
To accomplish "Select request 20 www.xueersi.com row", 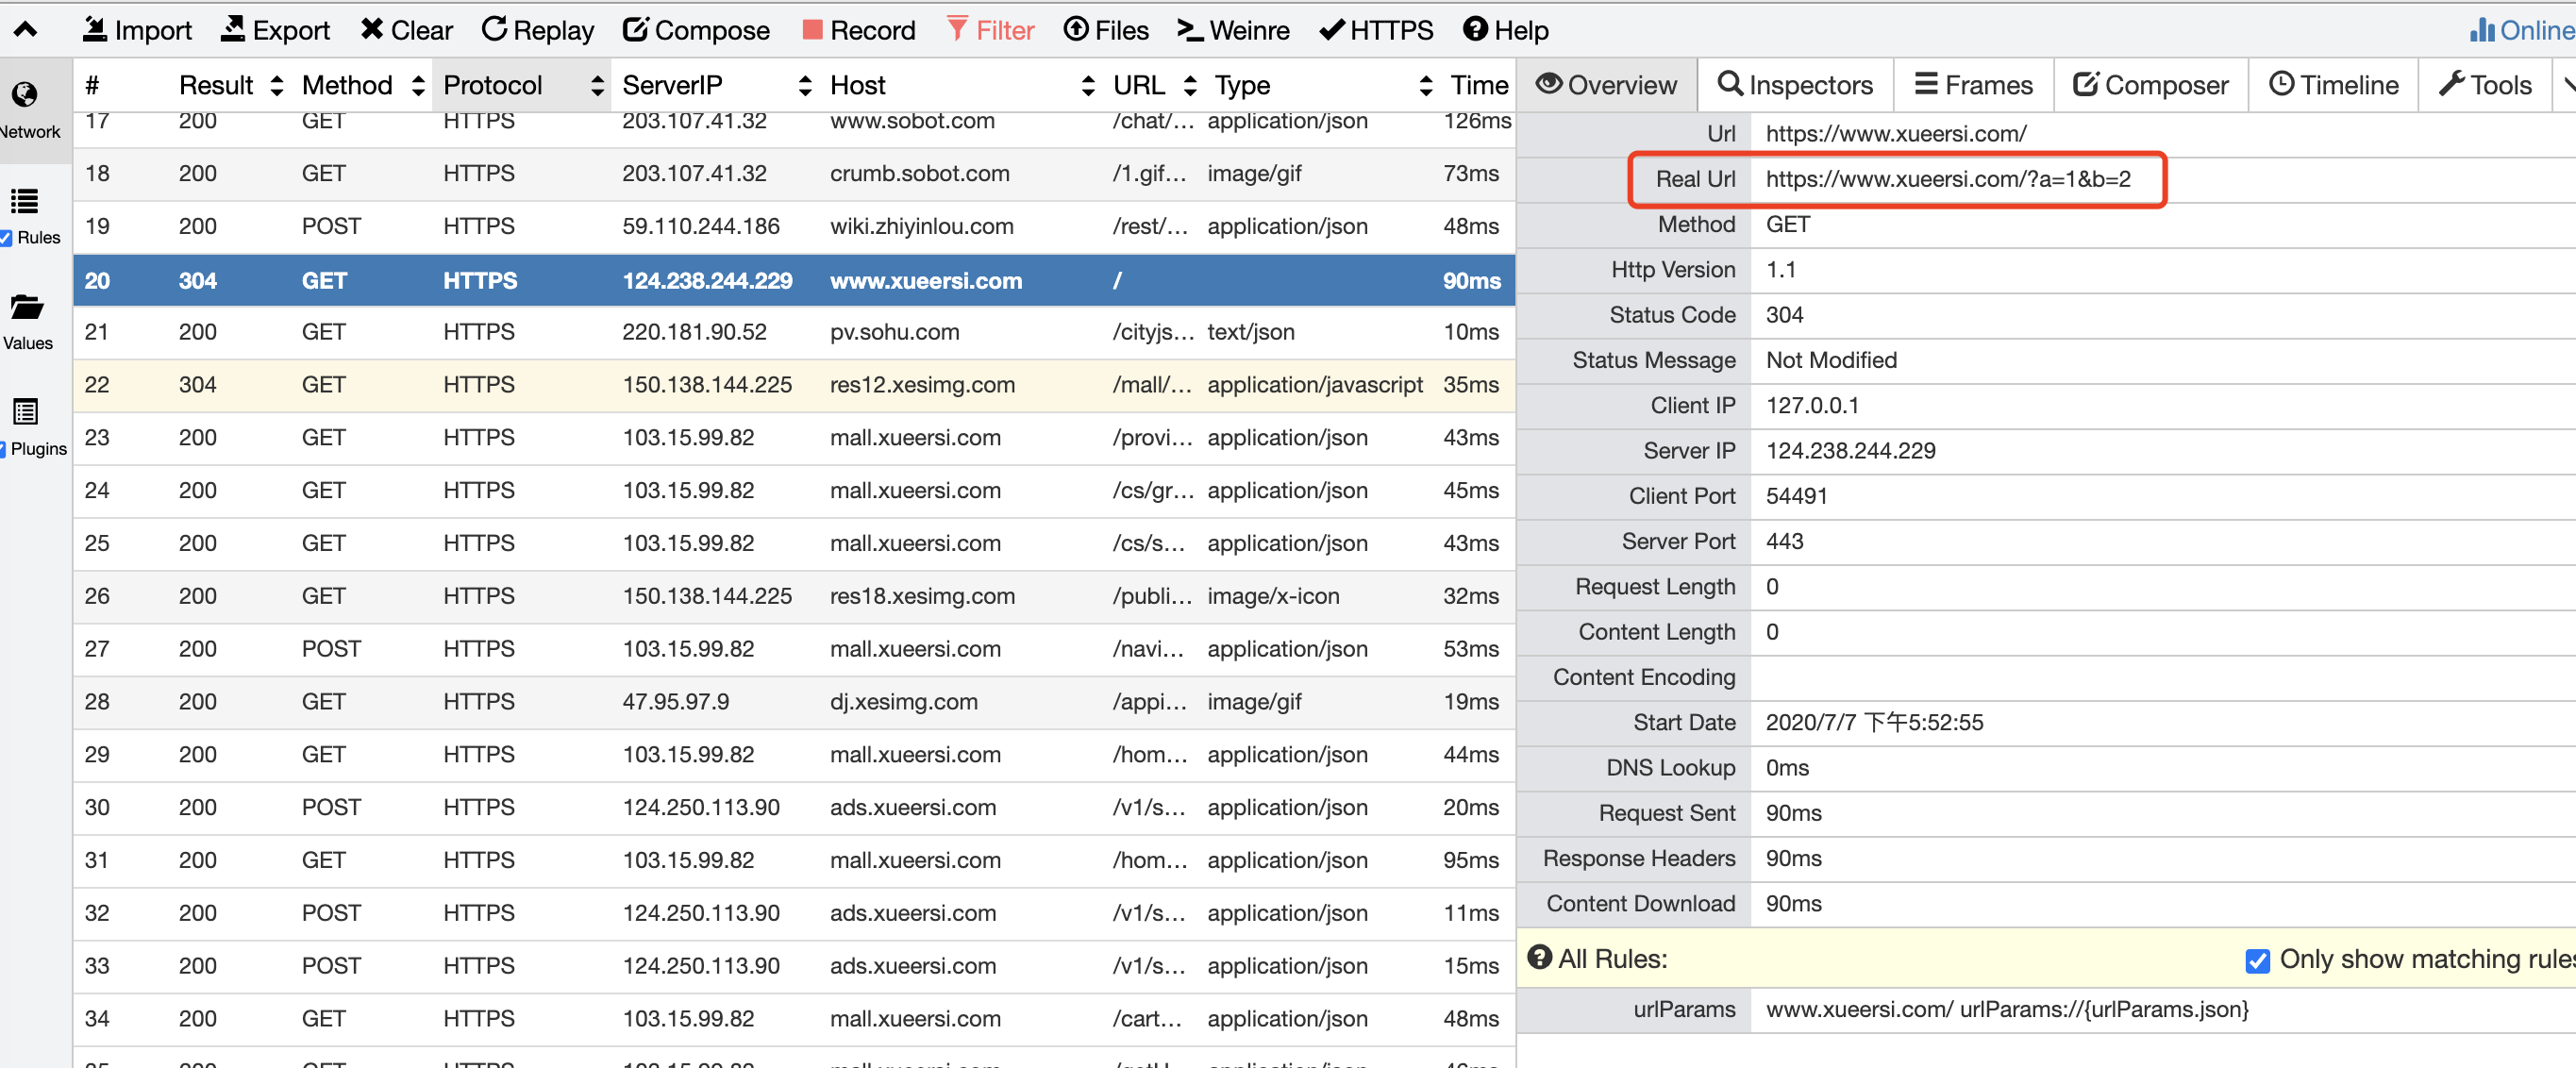I will (x=794, y=280).
